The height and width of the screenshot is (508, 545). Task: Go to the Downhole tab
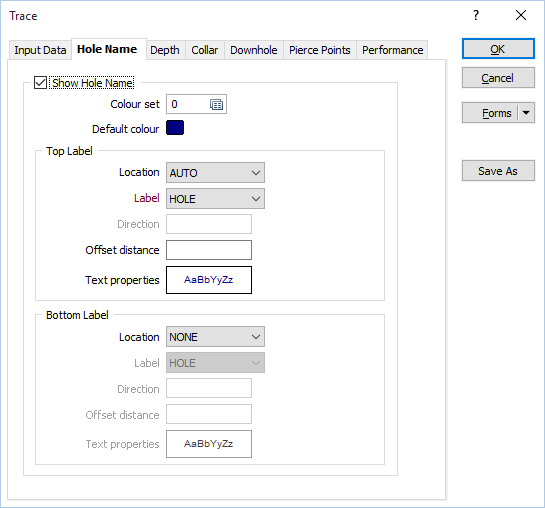click(254, 50)
